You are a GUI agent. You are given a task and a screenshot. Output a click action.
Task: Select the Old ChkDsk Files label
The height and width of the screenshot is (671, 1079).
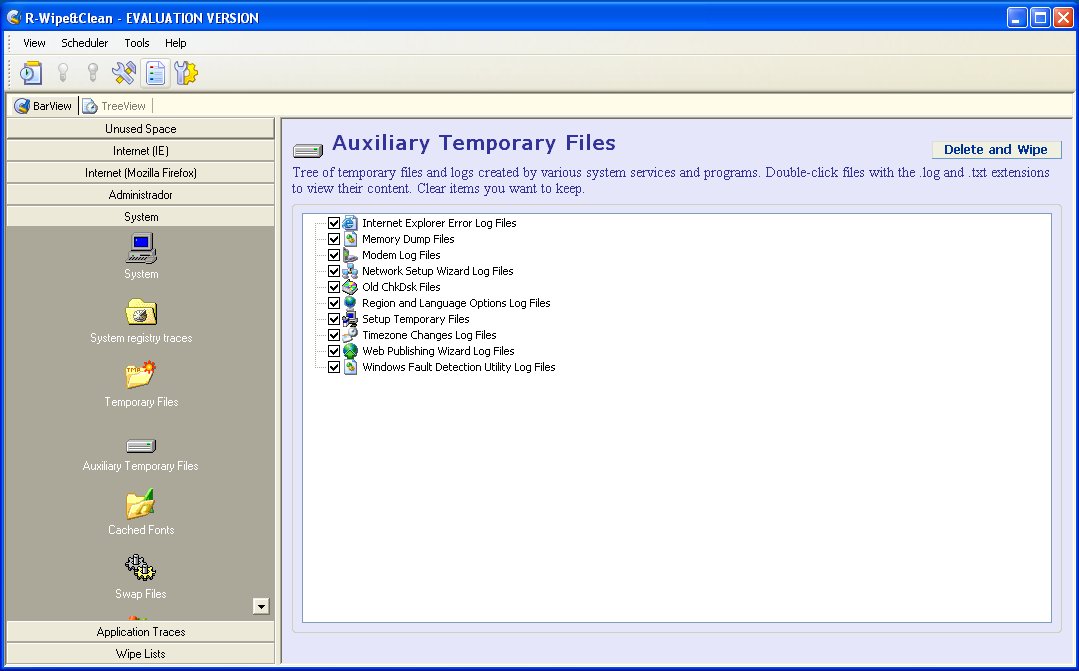coord(401,287)
